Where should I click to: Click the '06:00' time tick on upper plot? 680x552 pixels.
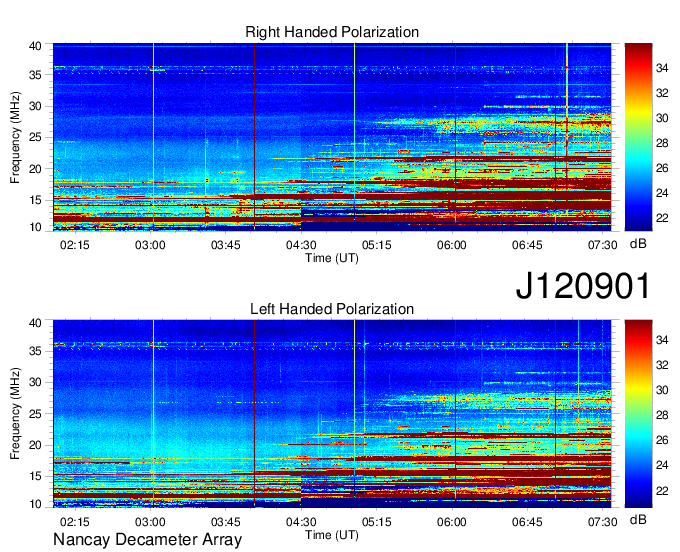452,245
